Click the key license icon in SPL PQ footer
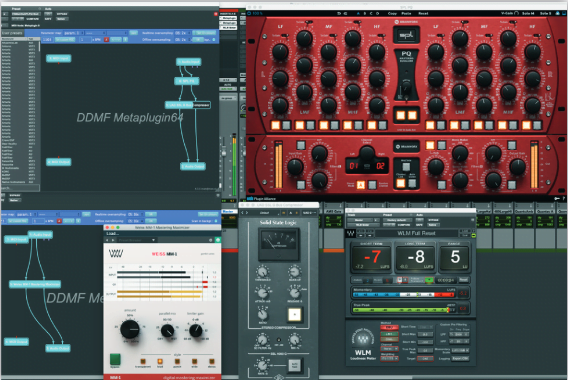The image size is (568, 380). point(557,199)
